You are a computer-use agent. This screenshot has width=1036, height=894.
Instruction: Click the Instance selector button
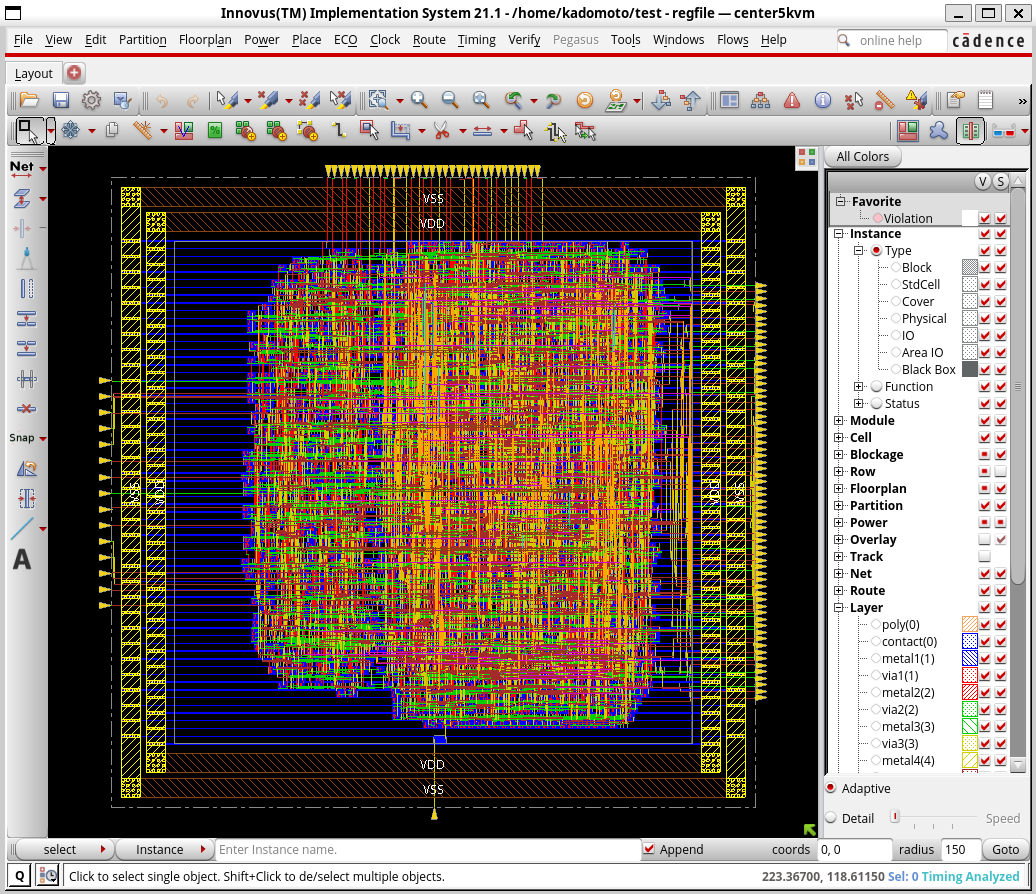point(165,849)
